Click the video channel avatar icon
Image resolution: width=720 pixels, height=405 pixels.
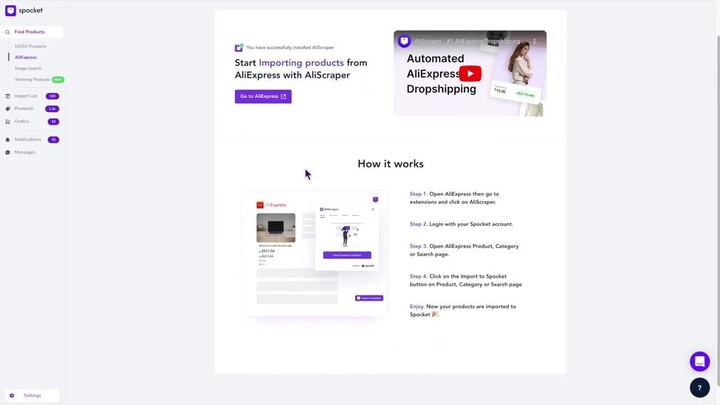pos(405,41)
